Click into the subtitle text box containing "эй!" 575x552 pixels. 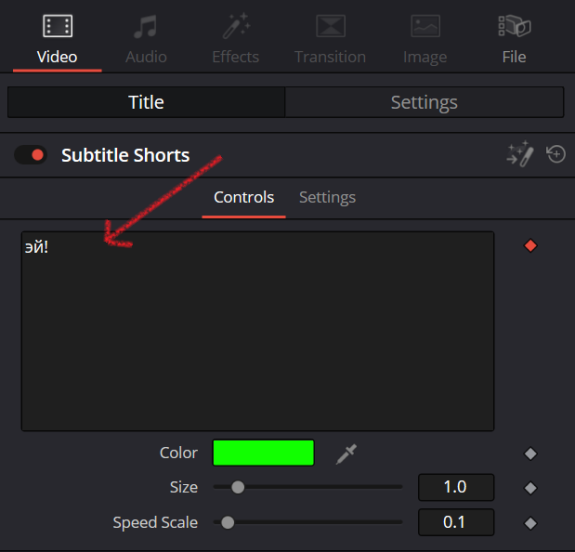(x=258, y=331)
